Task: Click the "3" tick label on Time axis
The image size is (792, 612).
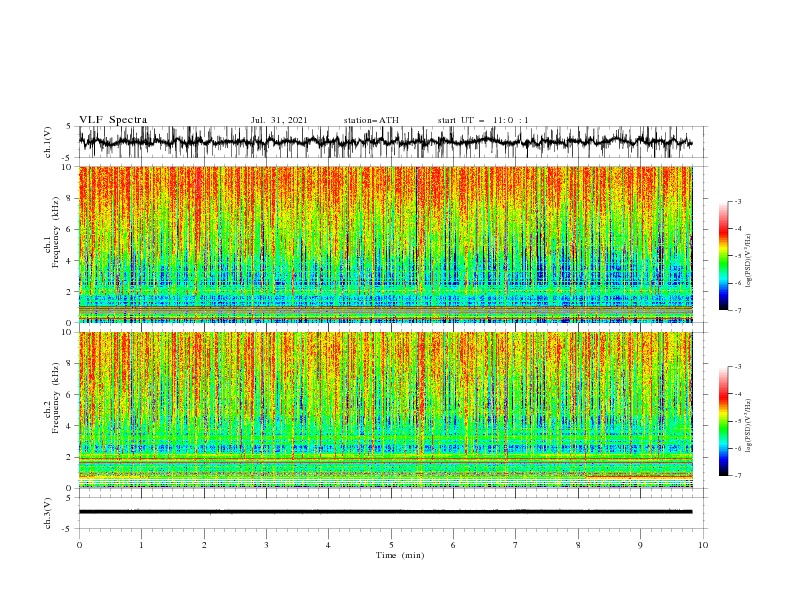Action: pyautogui.click(x=266, y=545)
